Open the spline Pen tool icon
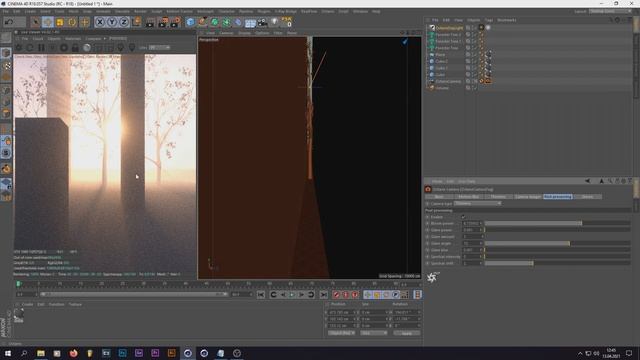Screen dimensions: 640x360 tap(202, 22)
